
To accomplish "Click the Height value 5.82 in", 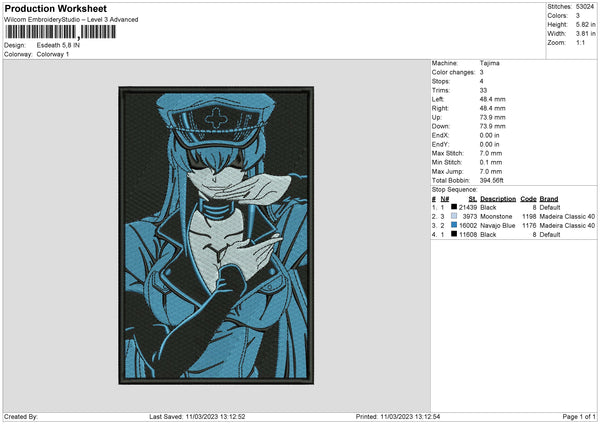I will click(x=585, y=24).
